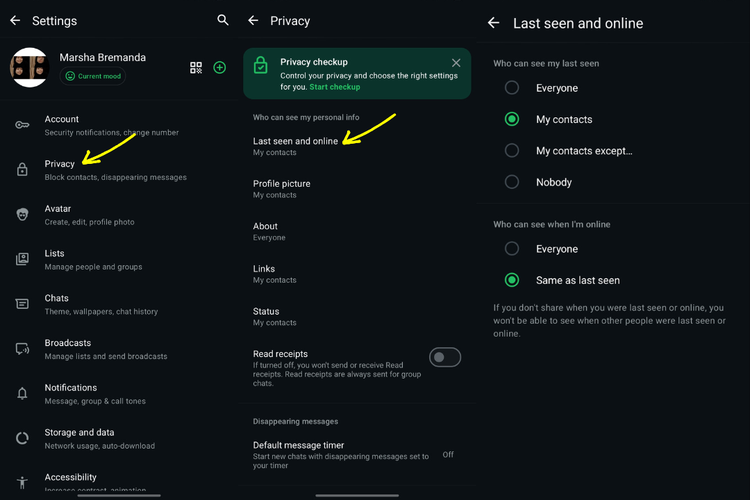The height and width of the screenshot is (500, 750).
Task: Open the Privacy settings entry
Action: [x=119, y=170]
